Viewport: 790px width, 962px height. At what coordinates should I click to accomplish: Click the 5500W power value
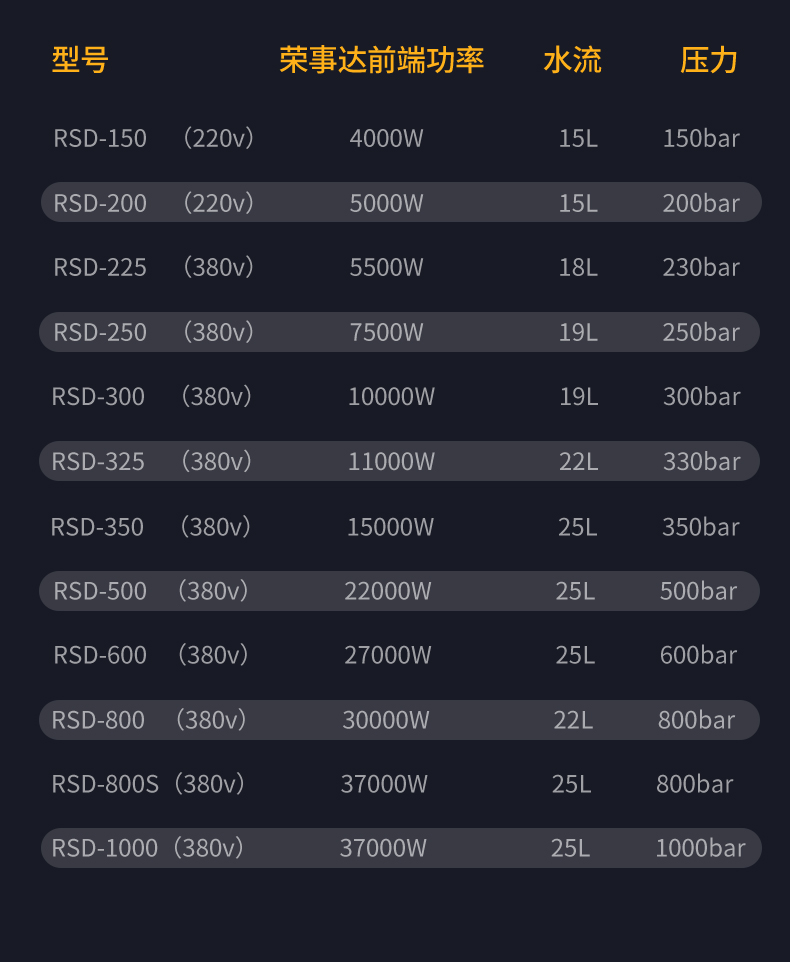coord(386,267)
